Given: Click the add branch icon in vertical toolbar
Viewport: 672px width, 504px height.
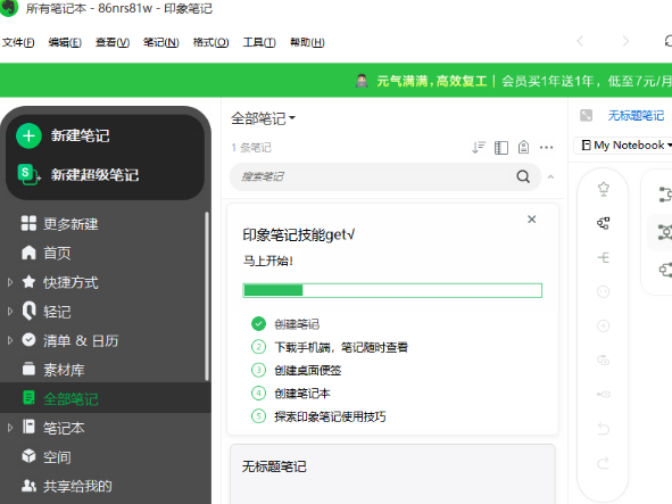Looking at the screenshot, I should (603, 258).
